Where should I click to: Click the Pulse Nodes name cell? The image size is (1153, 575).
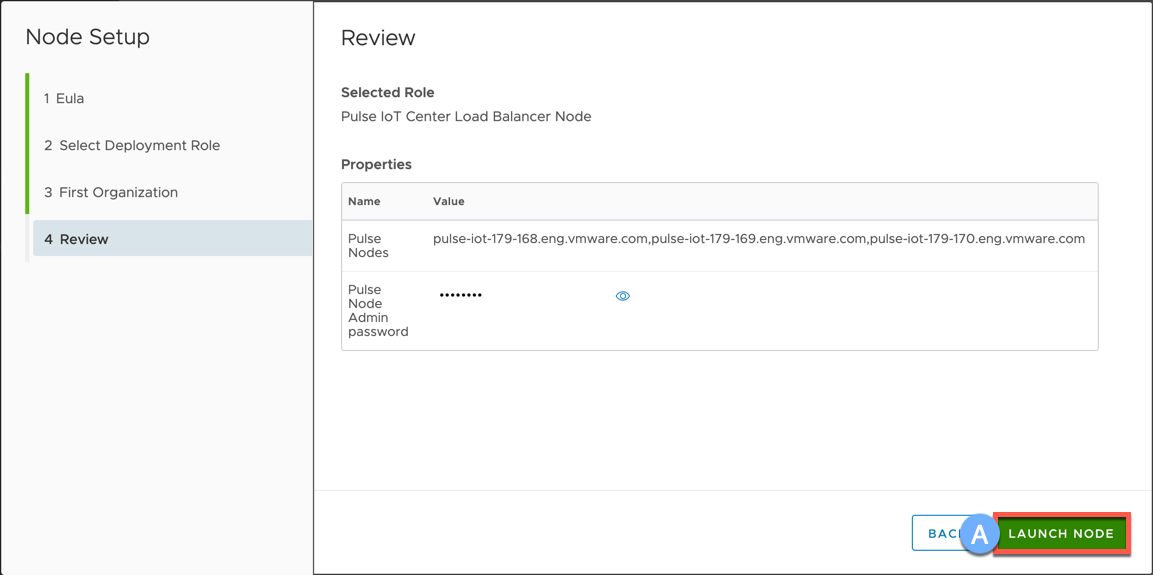pos(369,246)
